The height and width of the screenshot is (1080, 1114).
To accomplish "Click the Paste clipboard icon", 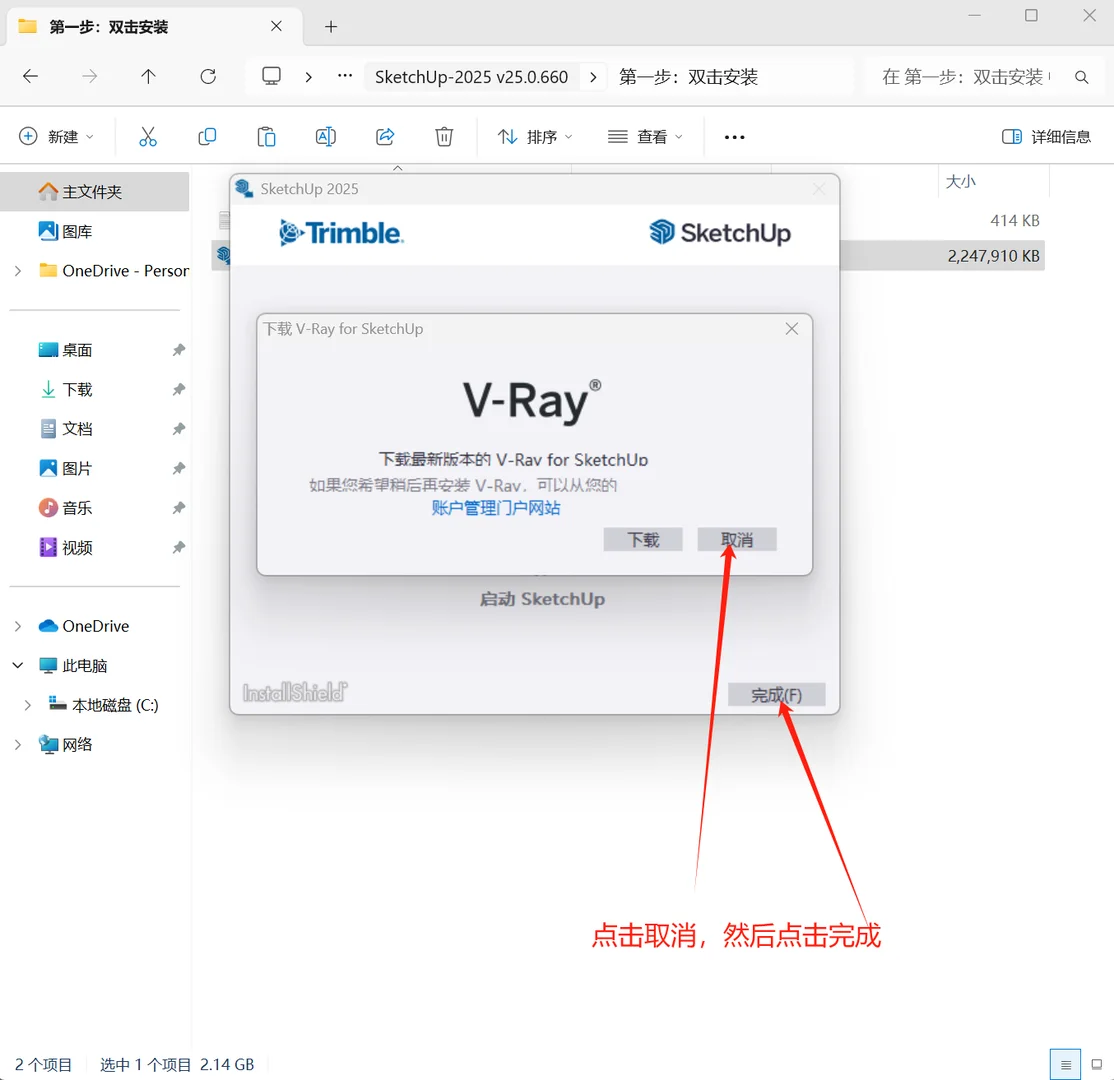I will pos(266,136).
